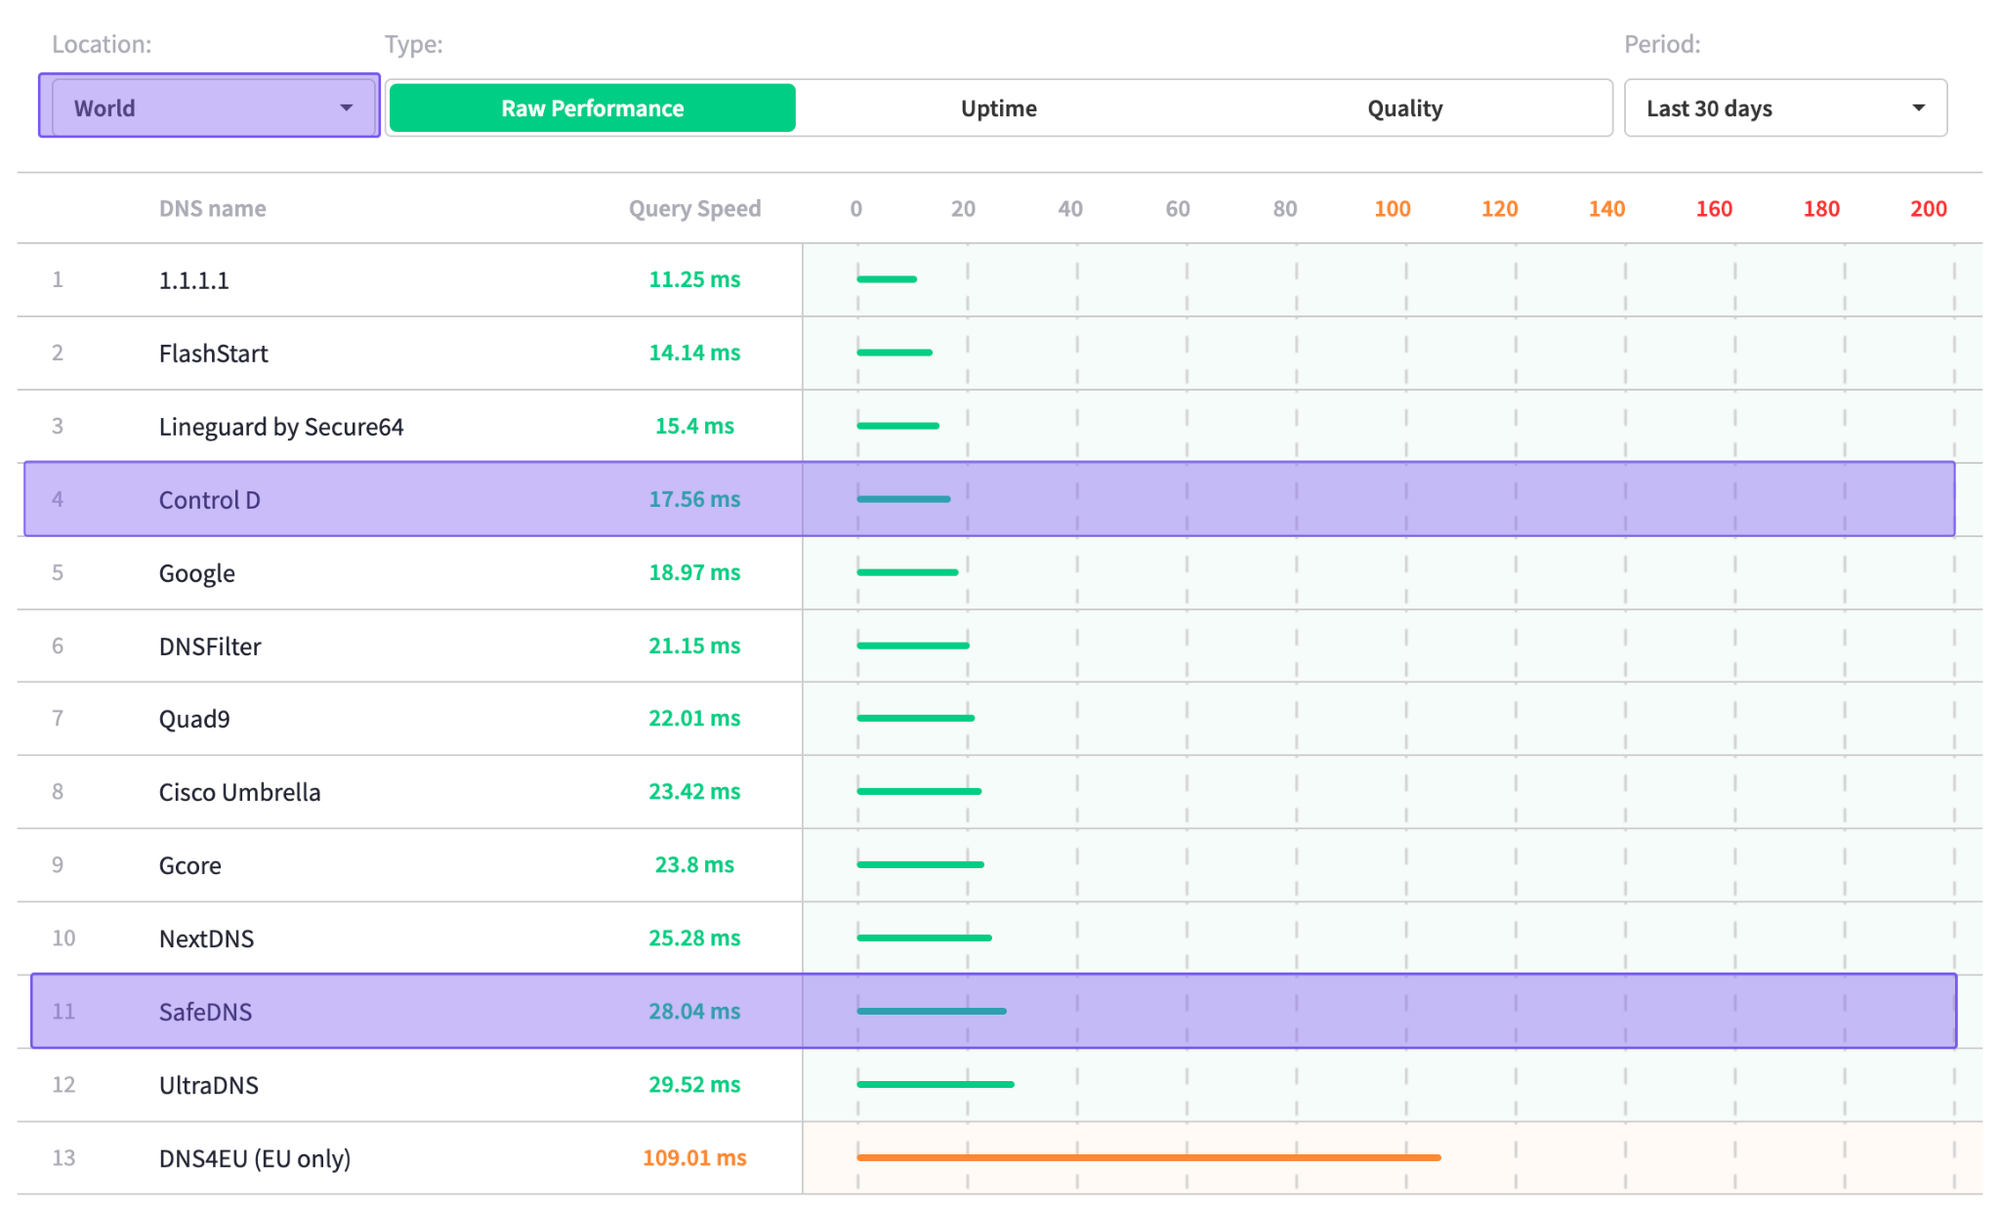Click Quad9 in the list
This screenshot has width=2000, height=1209.
point(194,719)
